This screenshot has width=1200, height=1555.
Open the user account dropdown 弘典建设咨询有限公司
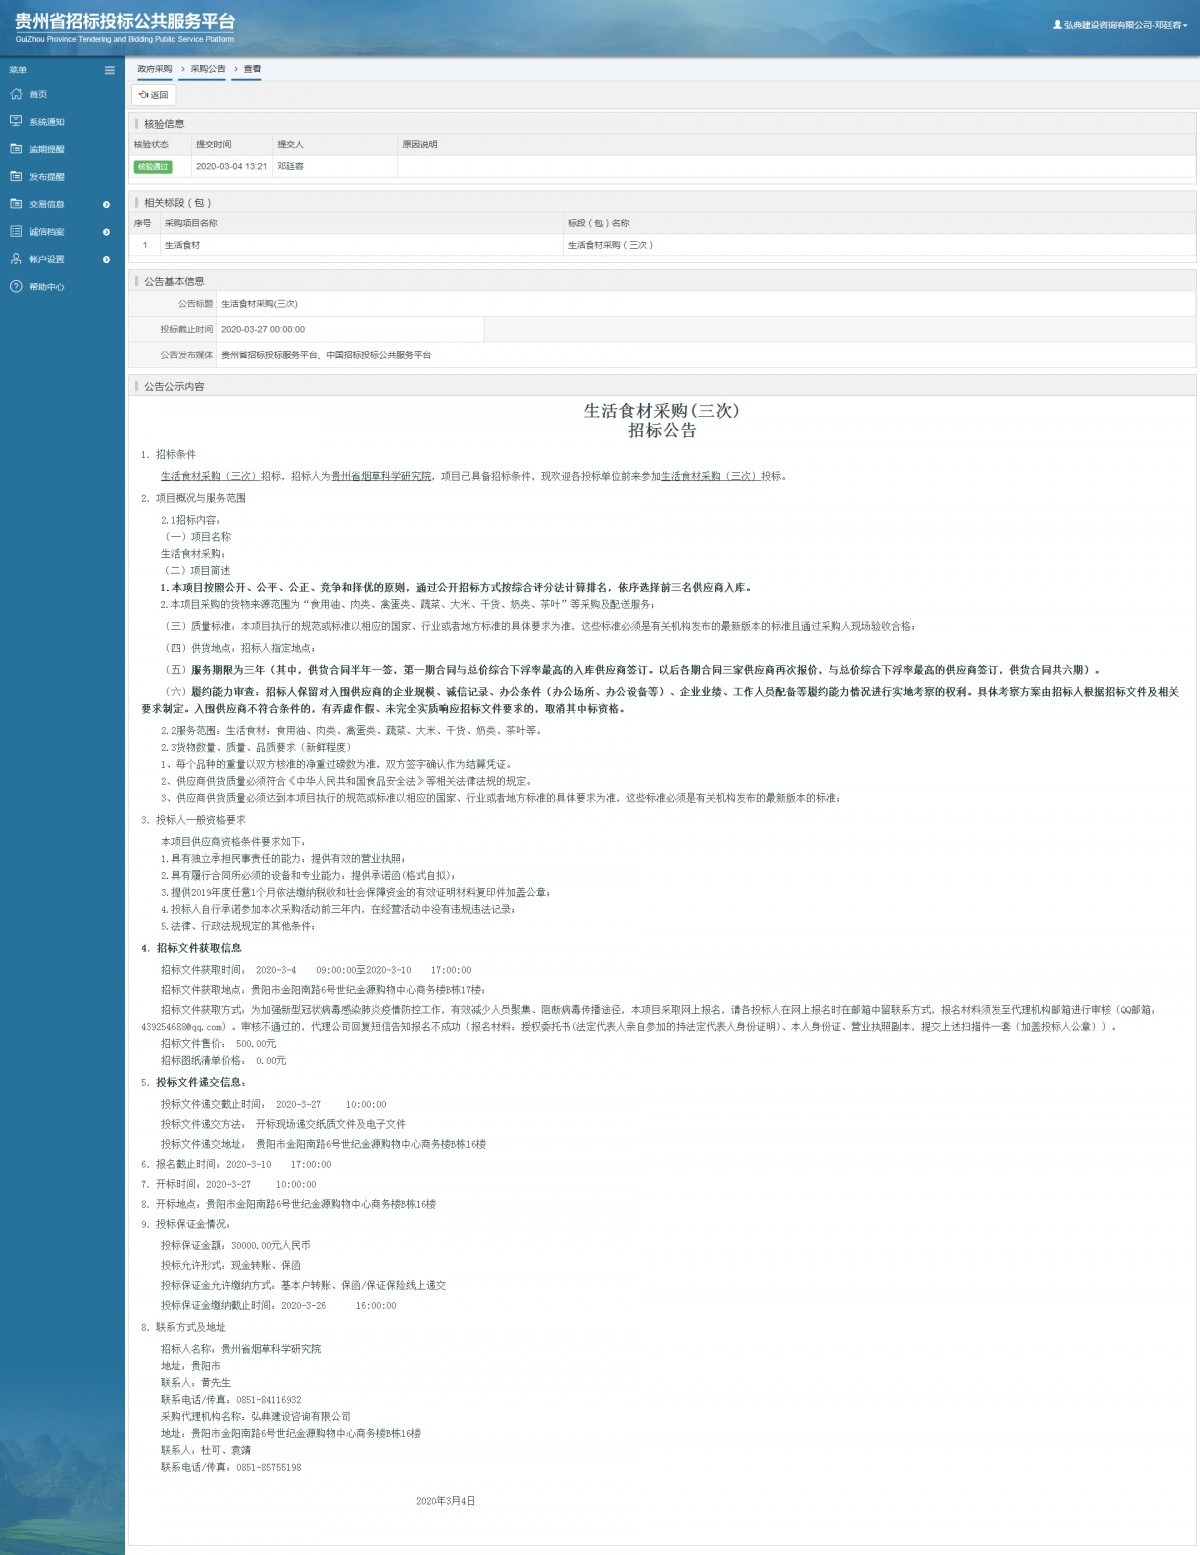1120,25
